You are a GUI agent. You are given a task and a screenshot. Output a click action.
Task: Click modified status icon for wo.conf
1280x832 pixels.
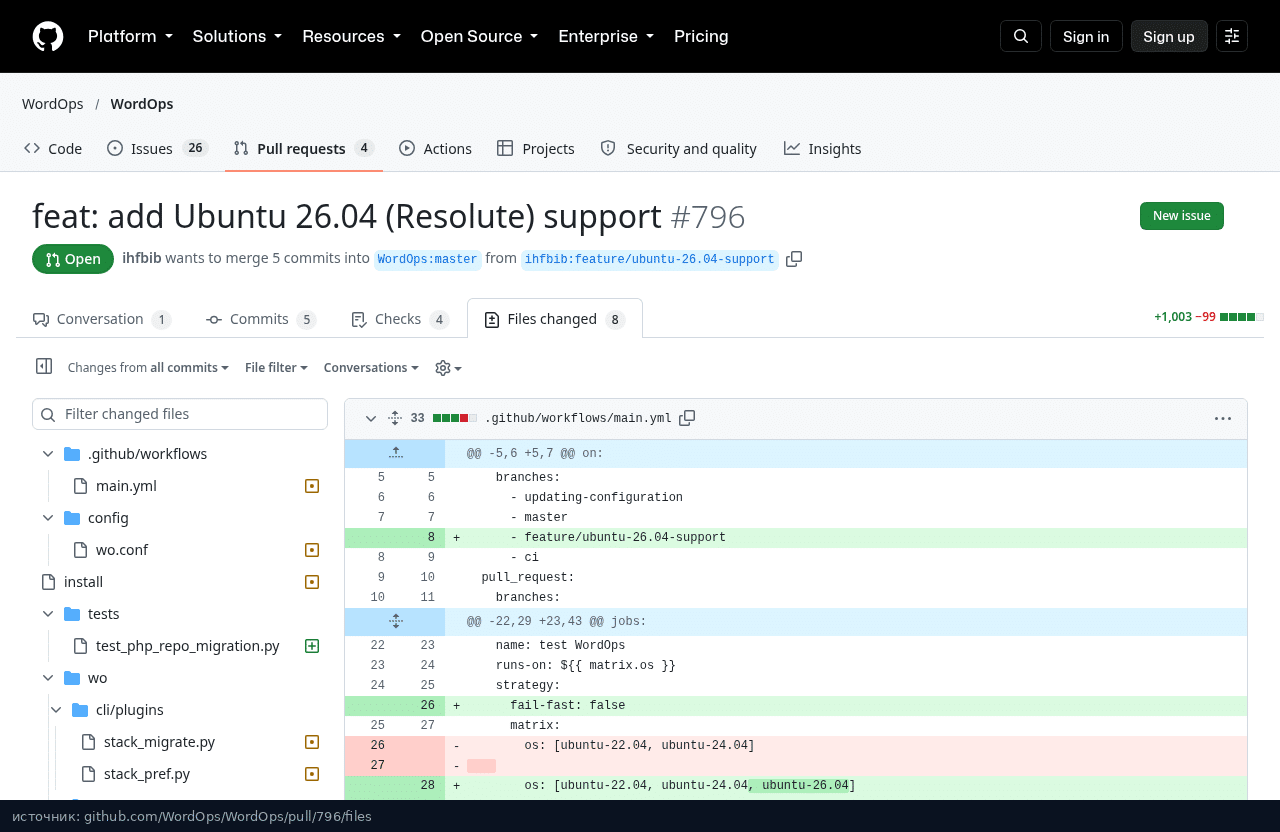tap(312, 550)
